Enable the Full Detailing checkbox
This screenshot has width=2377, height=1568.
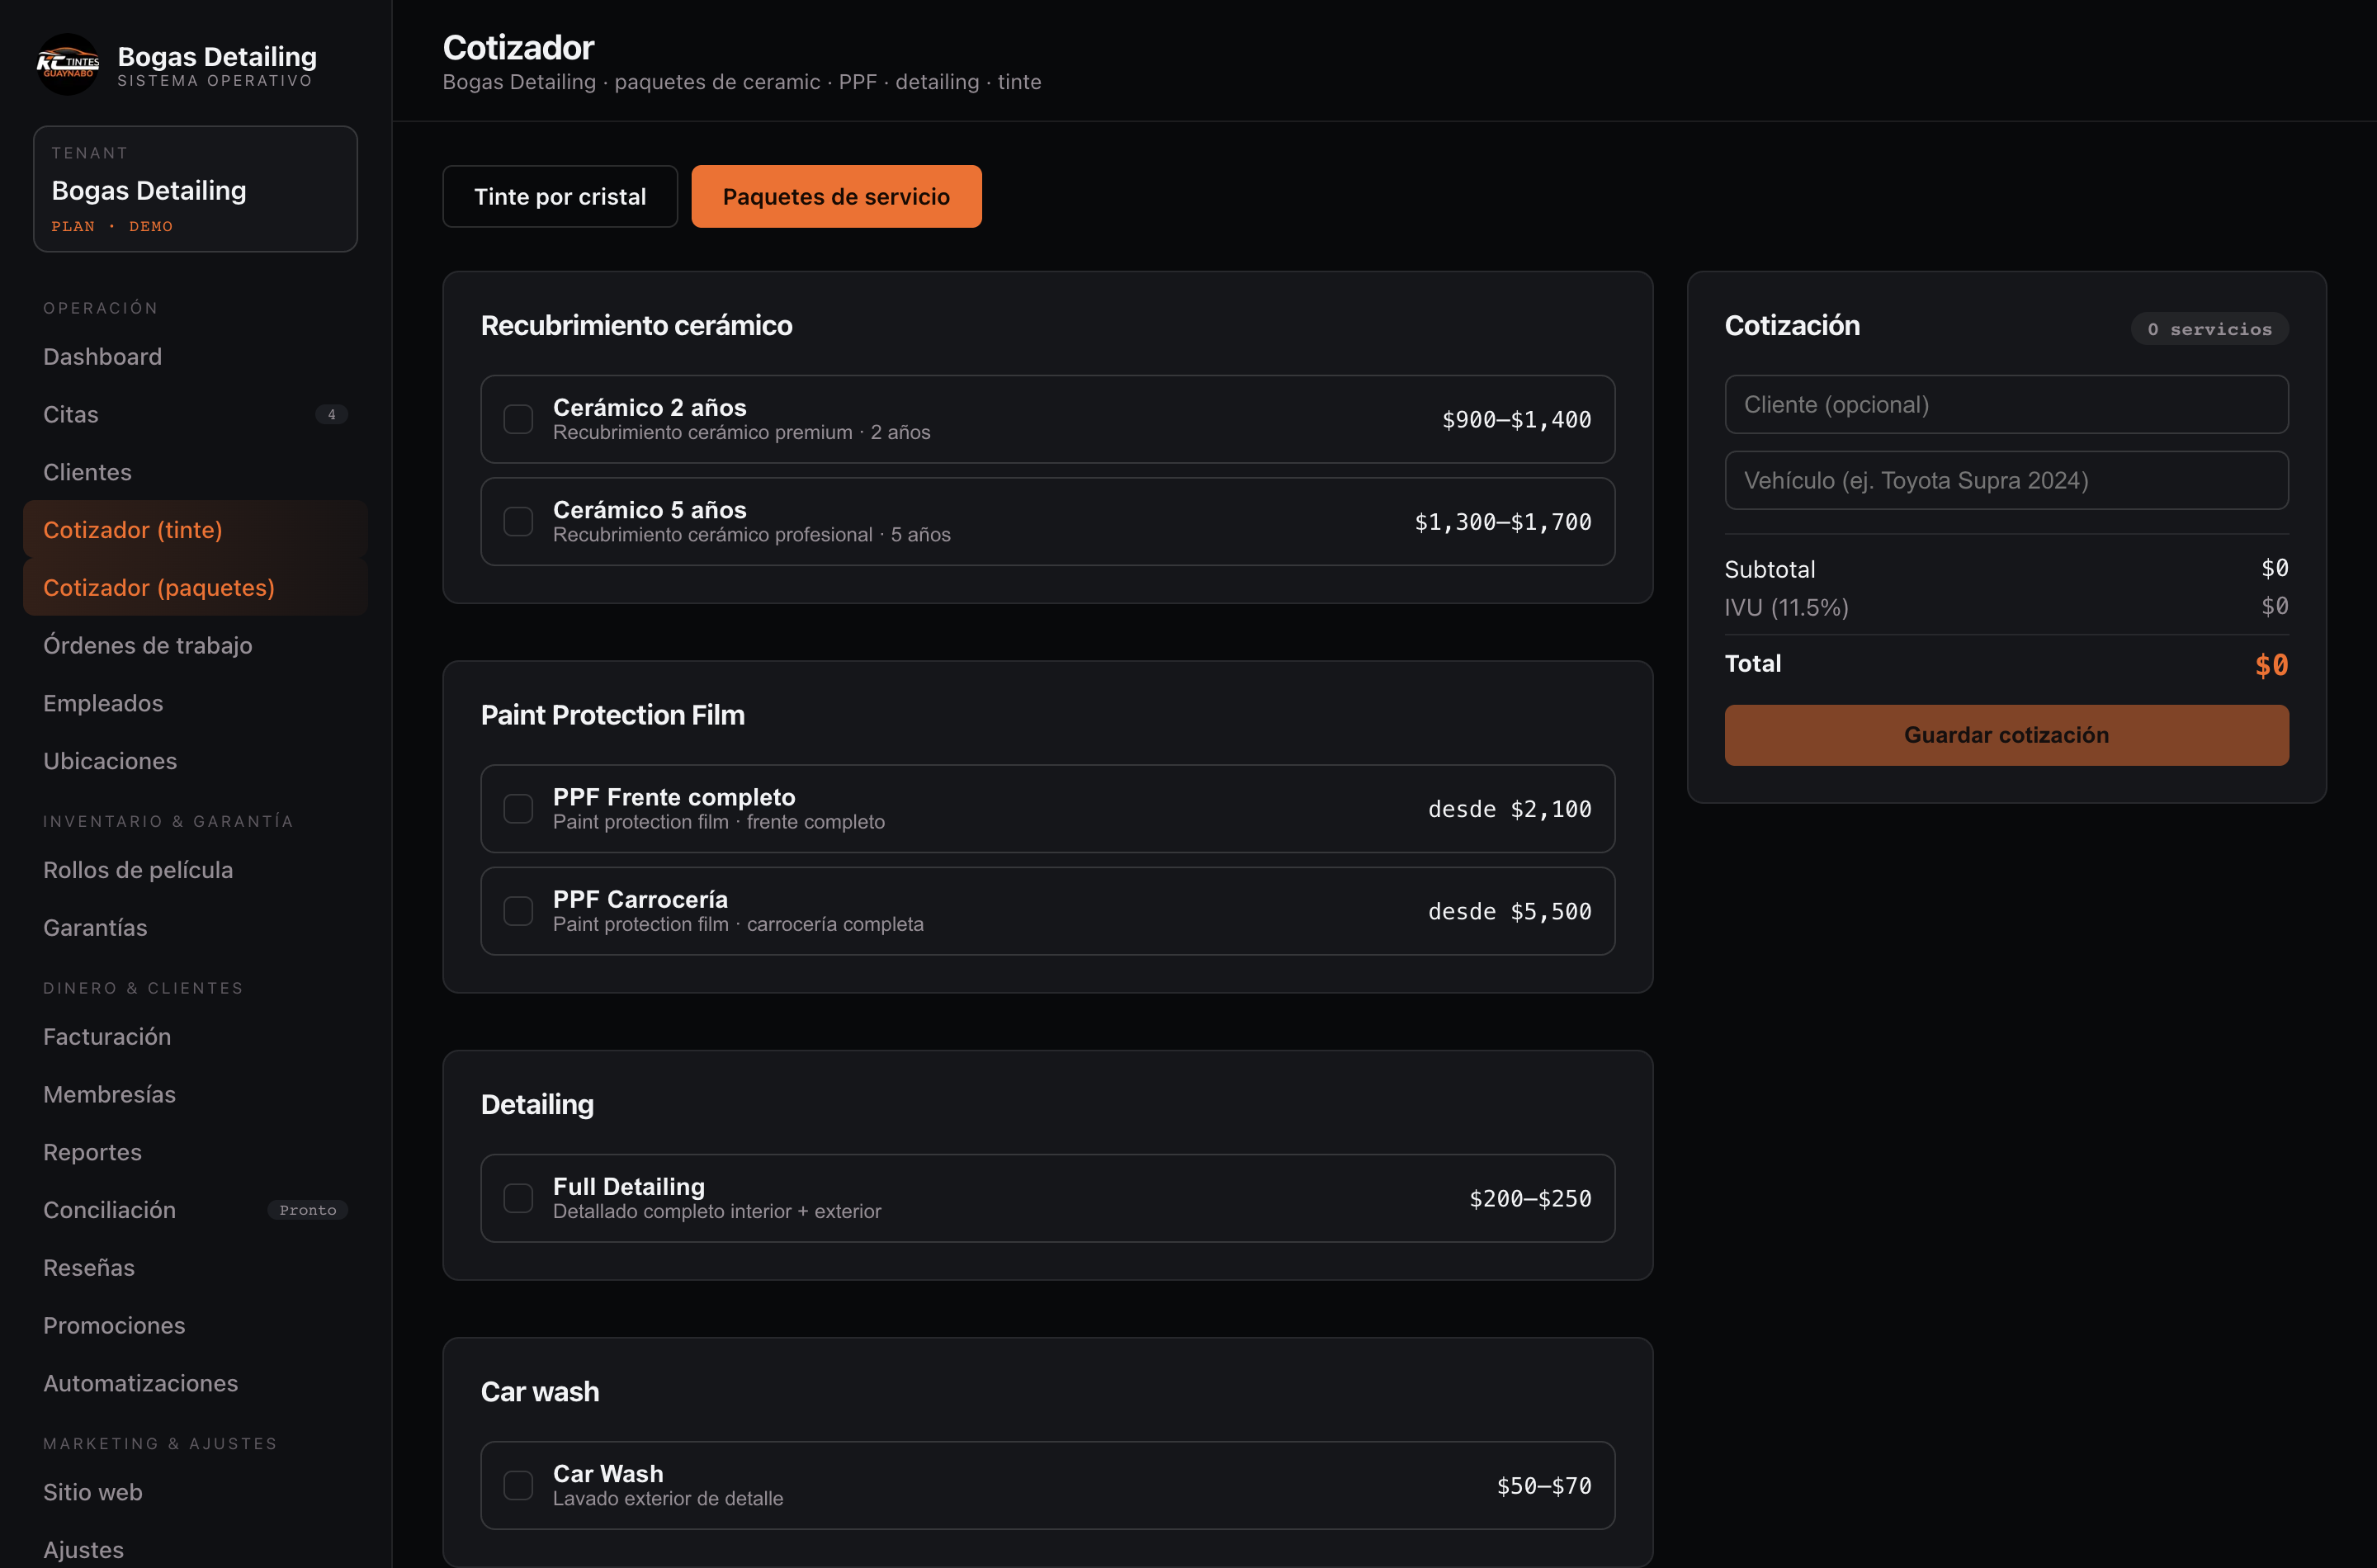[x=518, y=1198]
